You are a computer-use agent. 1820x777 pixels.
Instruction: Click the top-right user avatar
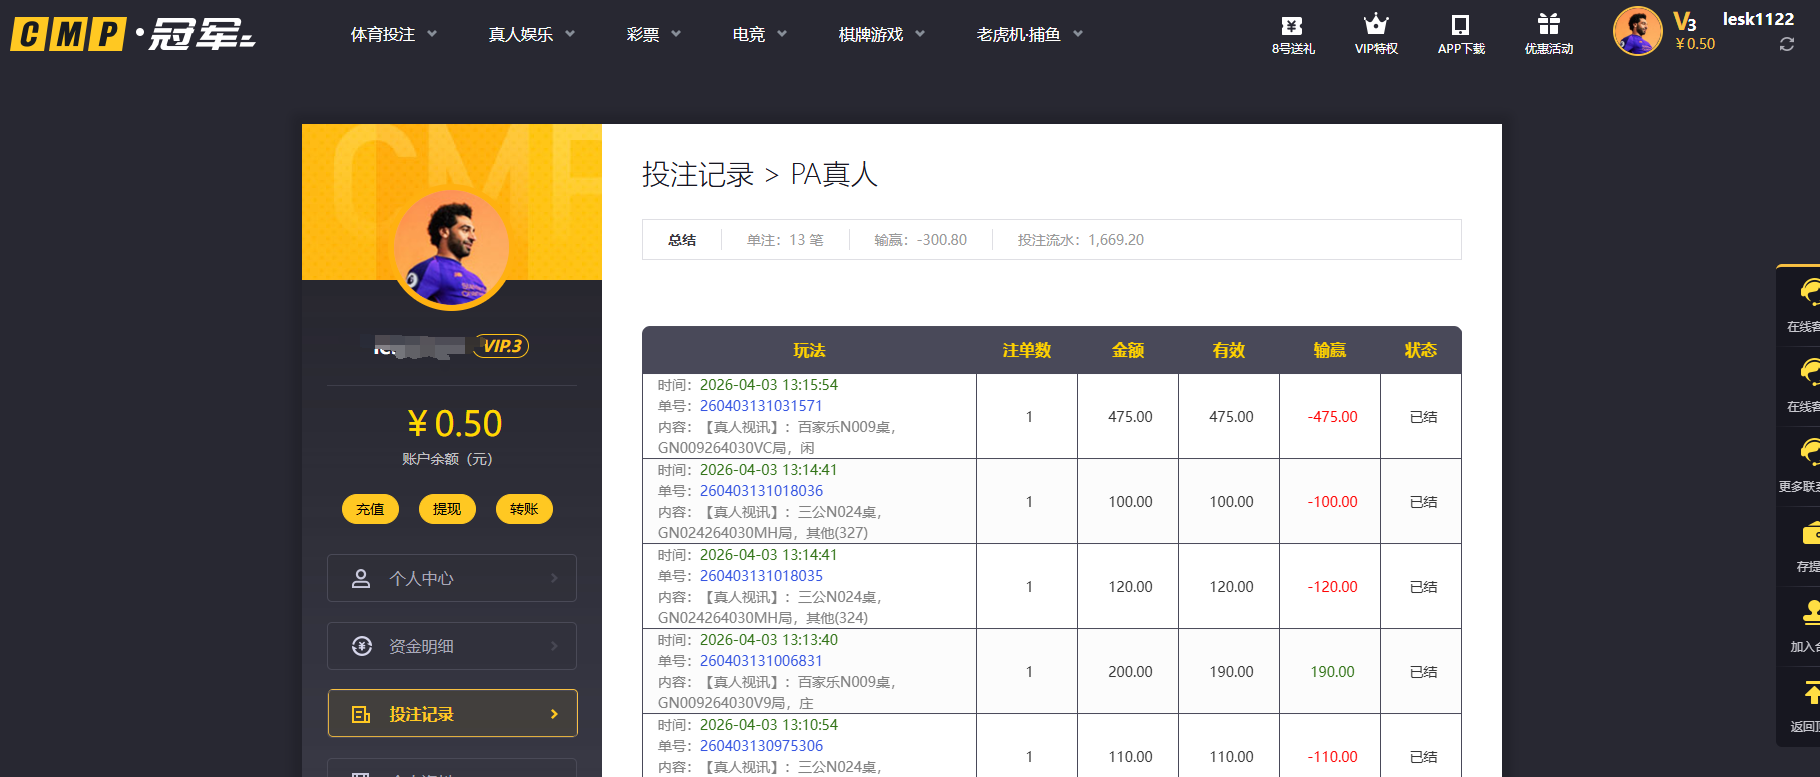click(1637, 31)
